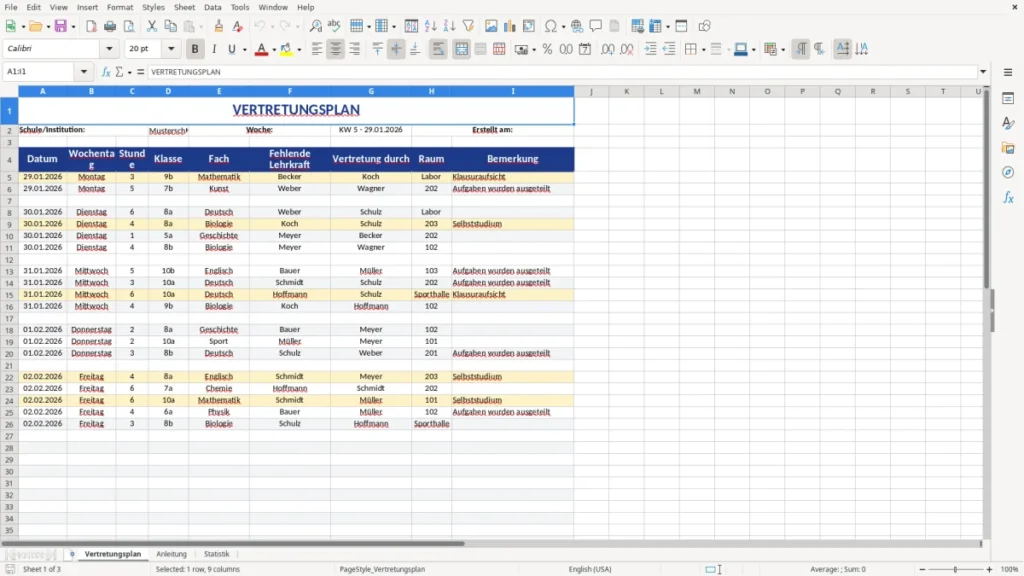Screen dimensions: 1024x576
Task: Click Add Decimal Place icon
Action: coord(607,49)
